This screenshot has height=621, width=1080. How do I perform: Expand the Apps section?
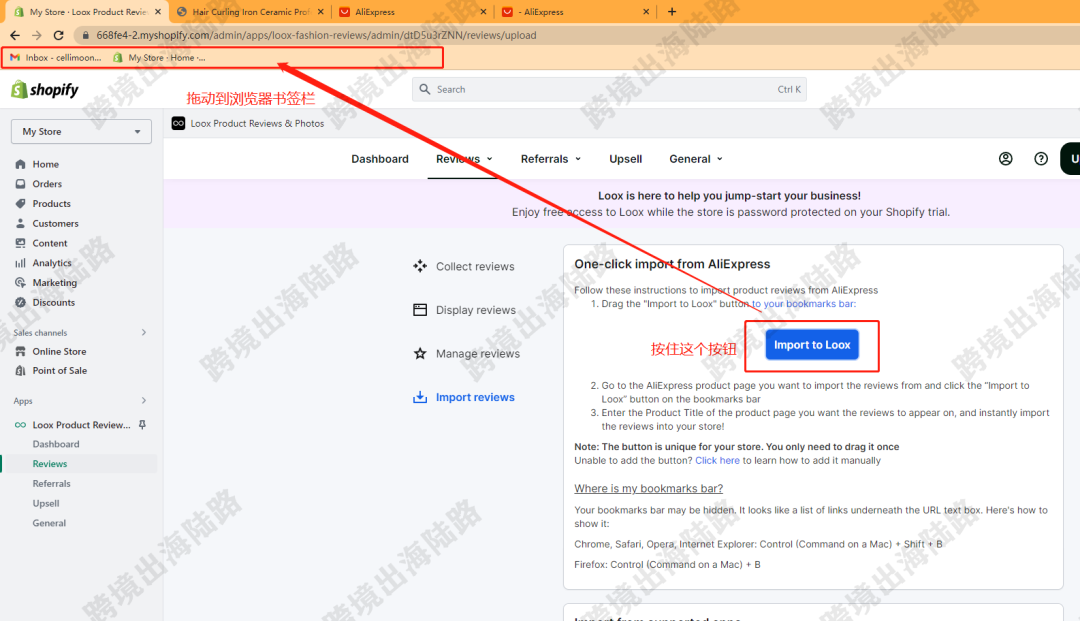144,401
